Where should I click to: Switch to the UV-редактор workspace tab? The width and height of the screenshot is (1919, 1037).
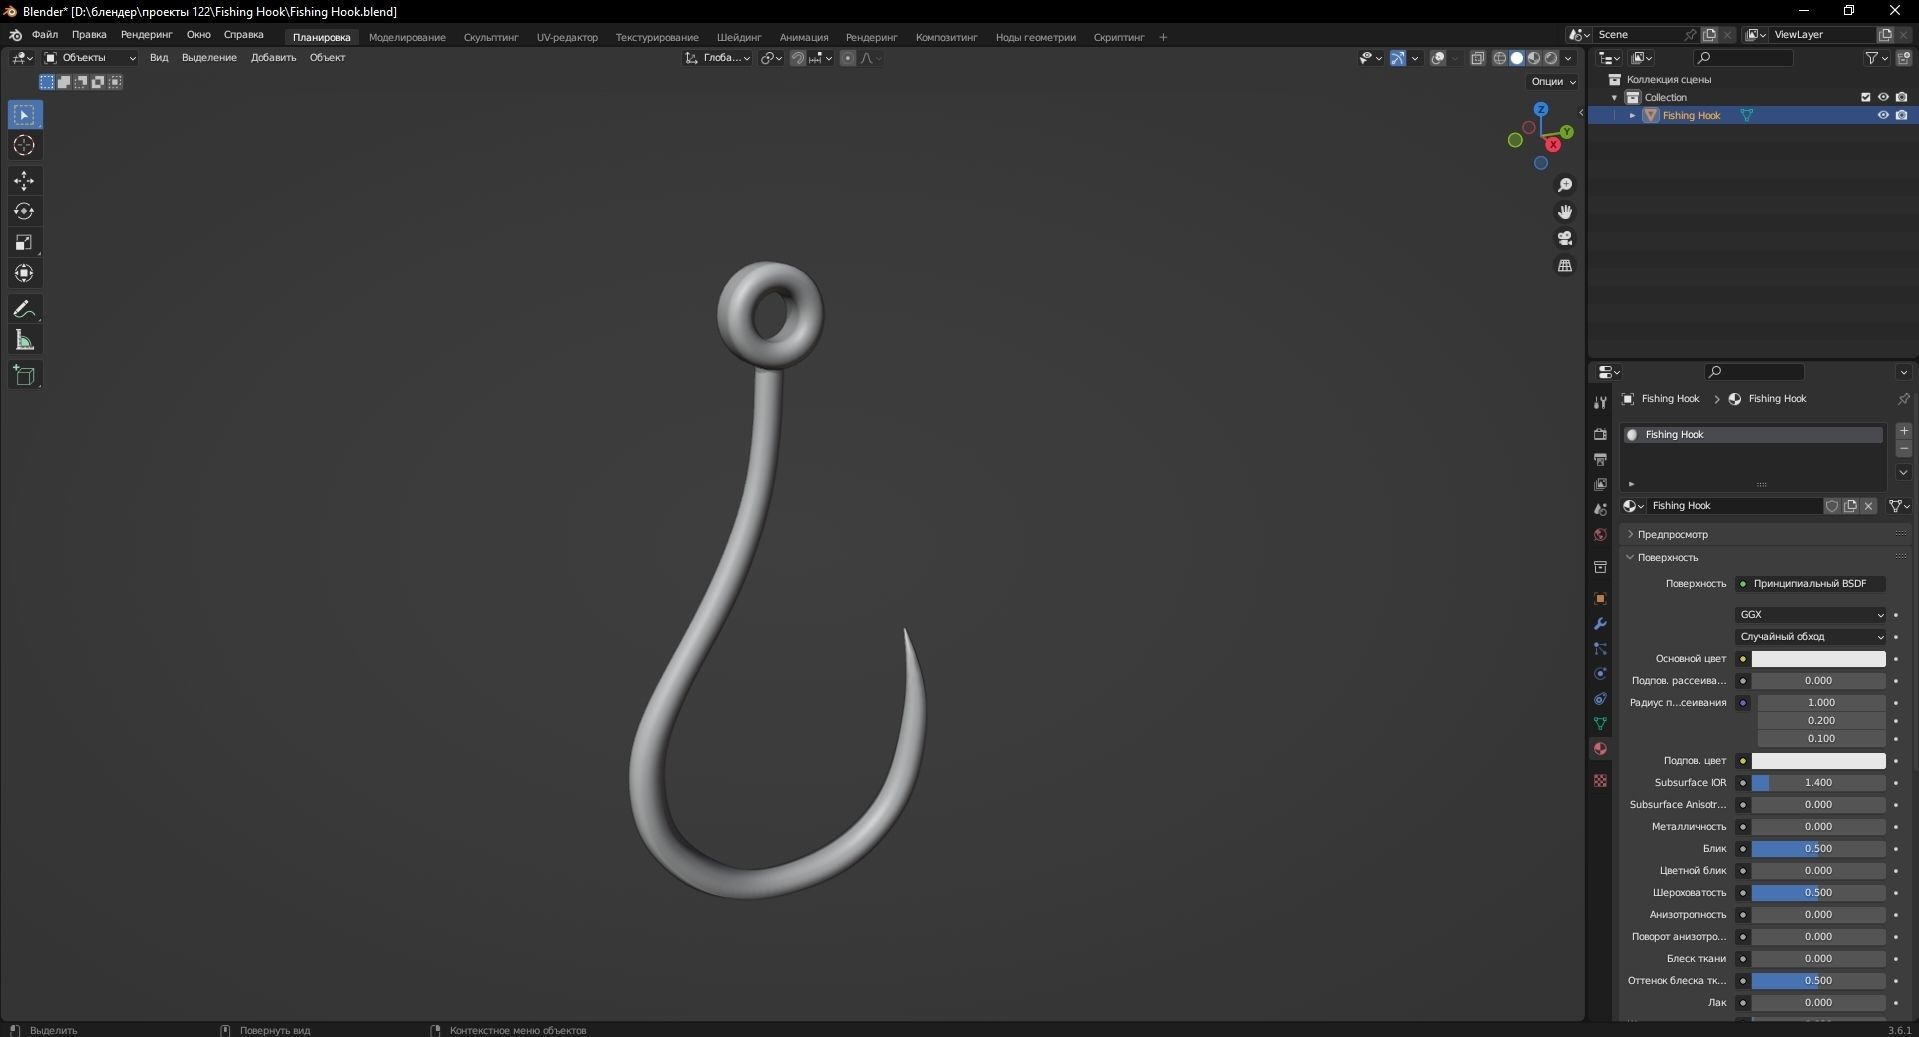(x=566, y=36)
